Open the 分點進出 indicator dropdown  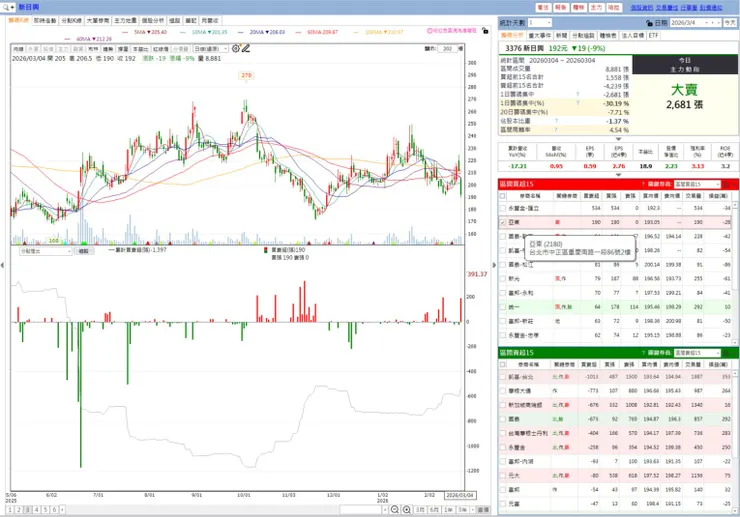[45, 251]
